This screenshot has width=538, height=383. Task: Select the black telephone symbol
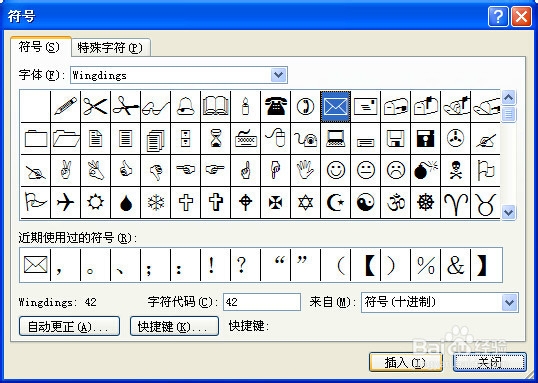pos(276,106)
